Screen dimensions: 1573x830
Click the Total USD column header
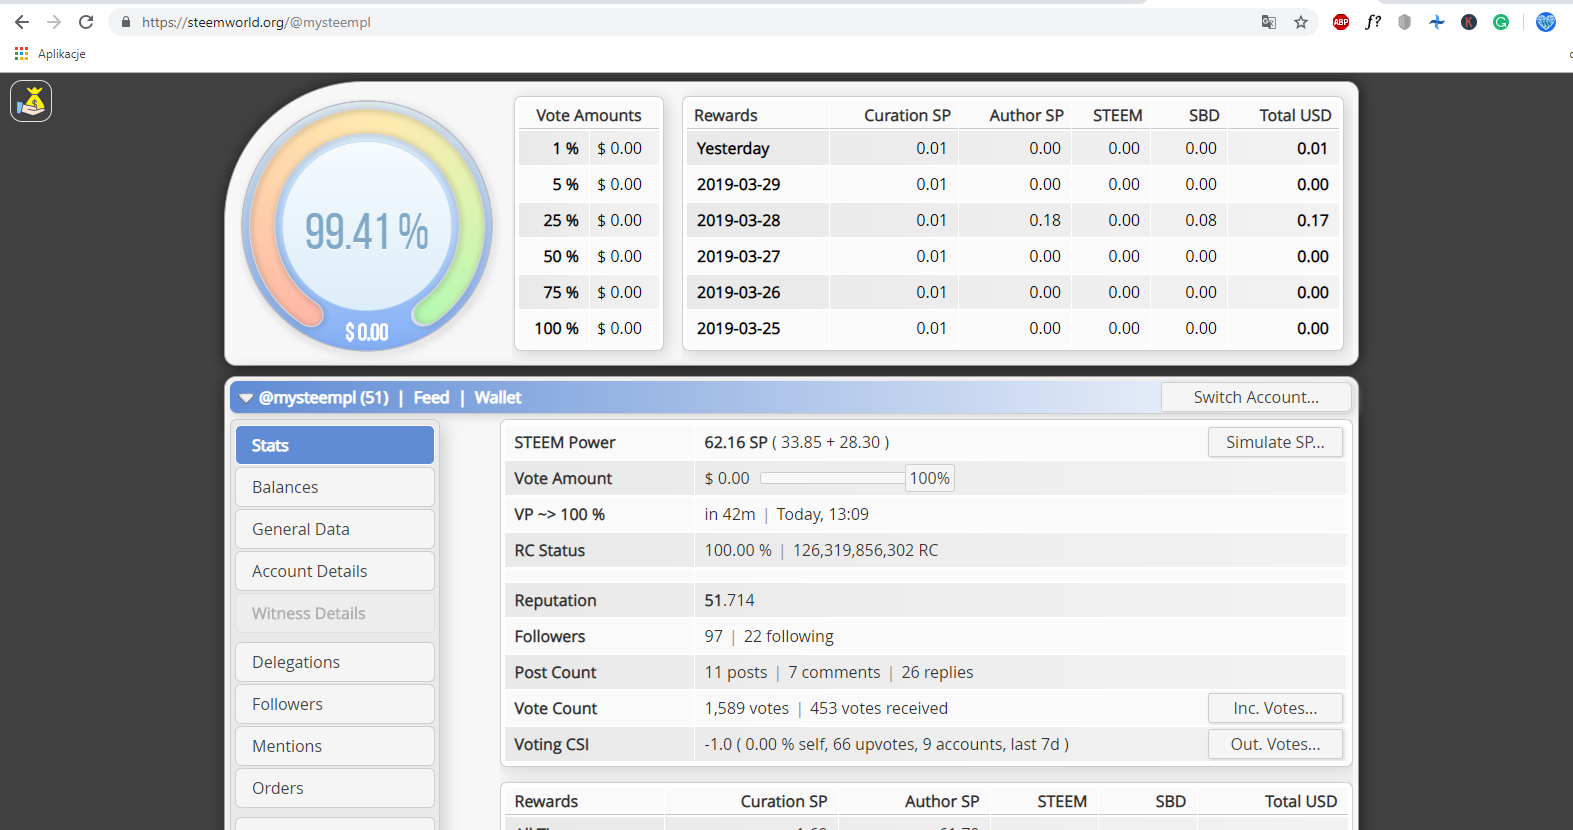1295,115
